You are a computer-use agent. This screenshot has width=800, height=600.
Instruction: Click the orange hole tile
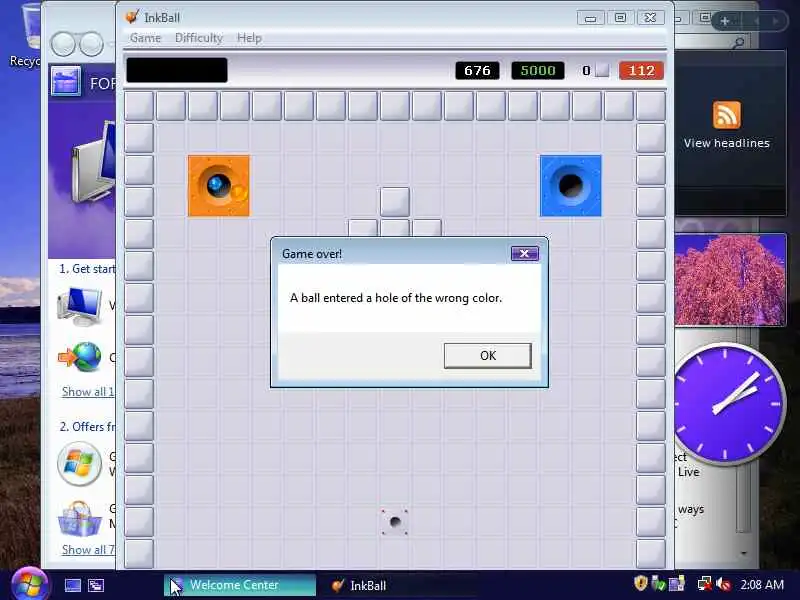coord(219,186)
